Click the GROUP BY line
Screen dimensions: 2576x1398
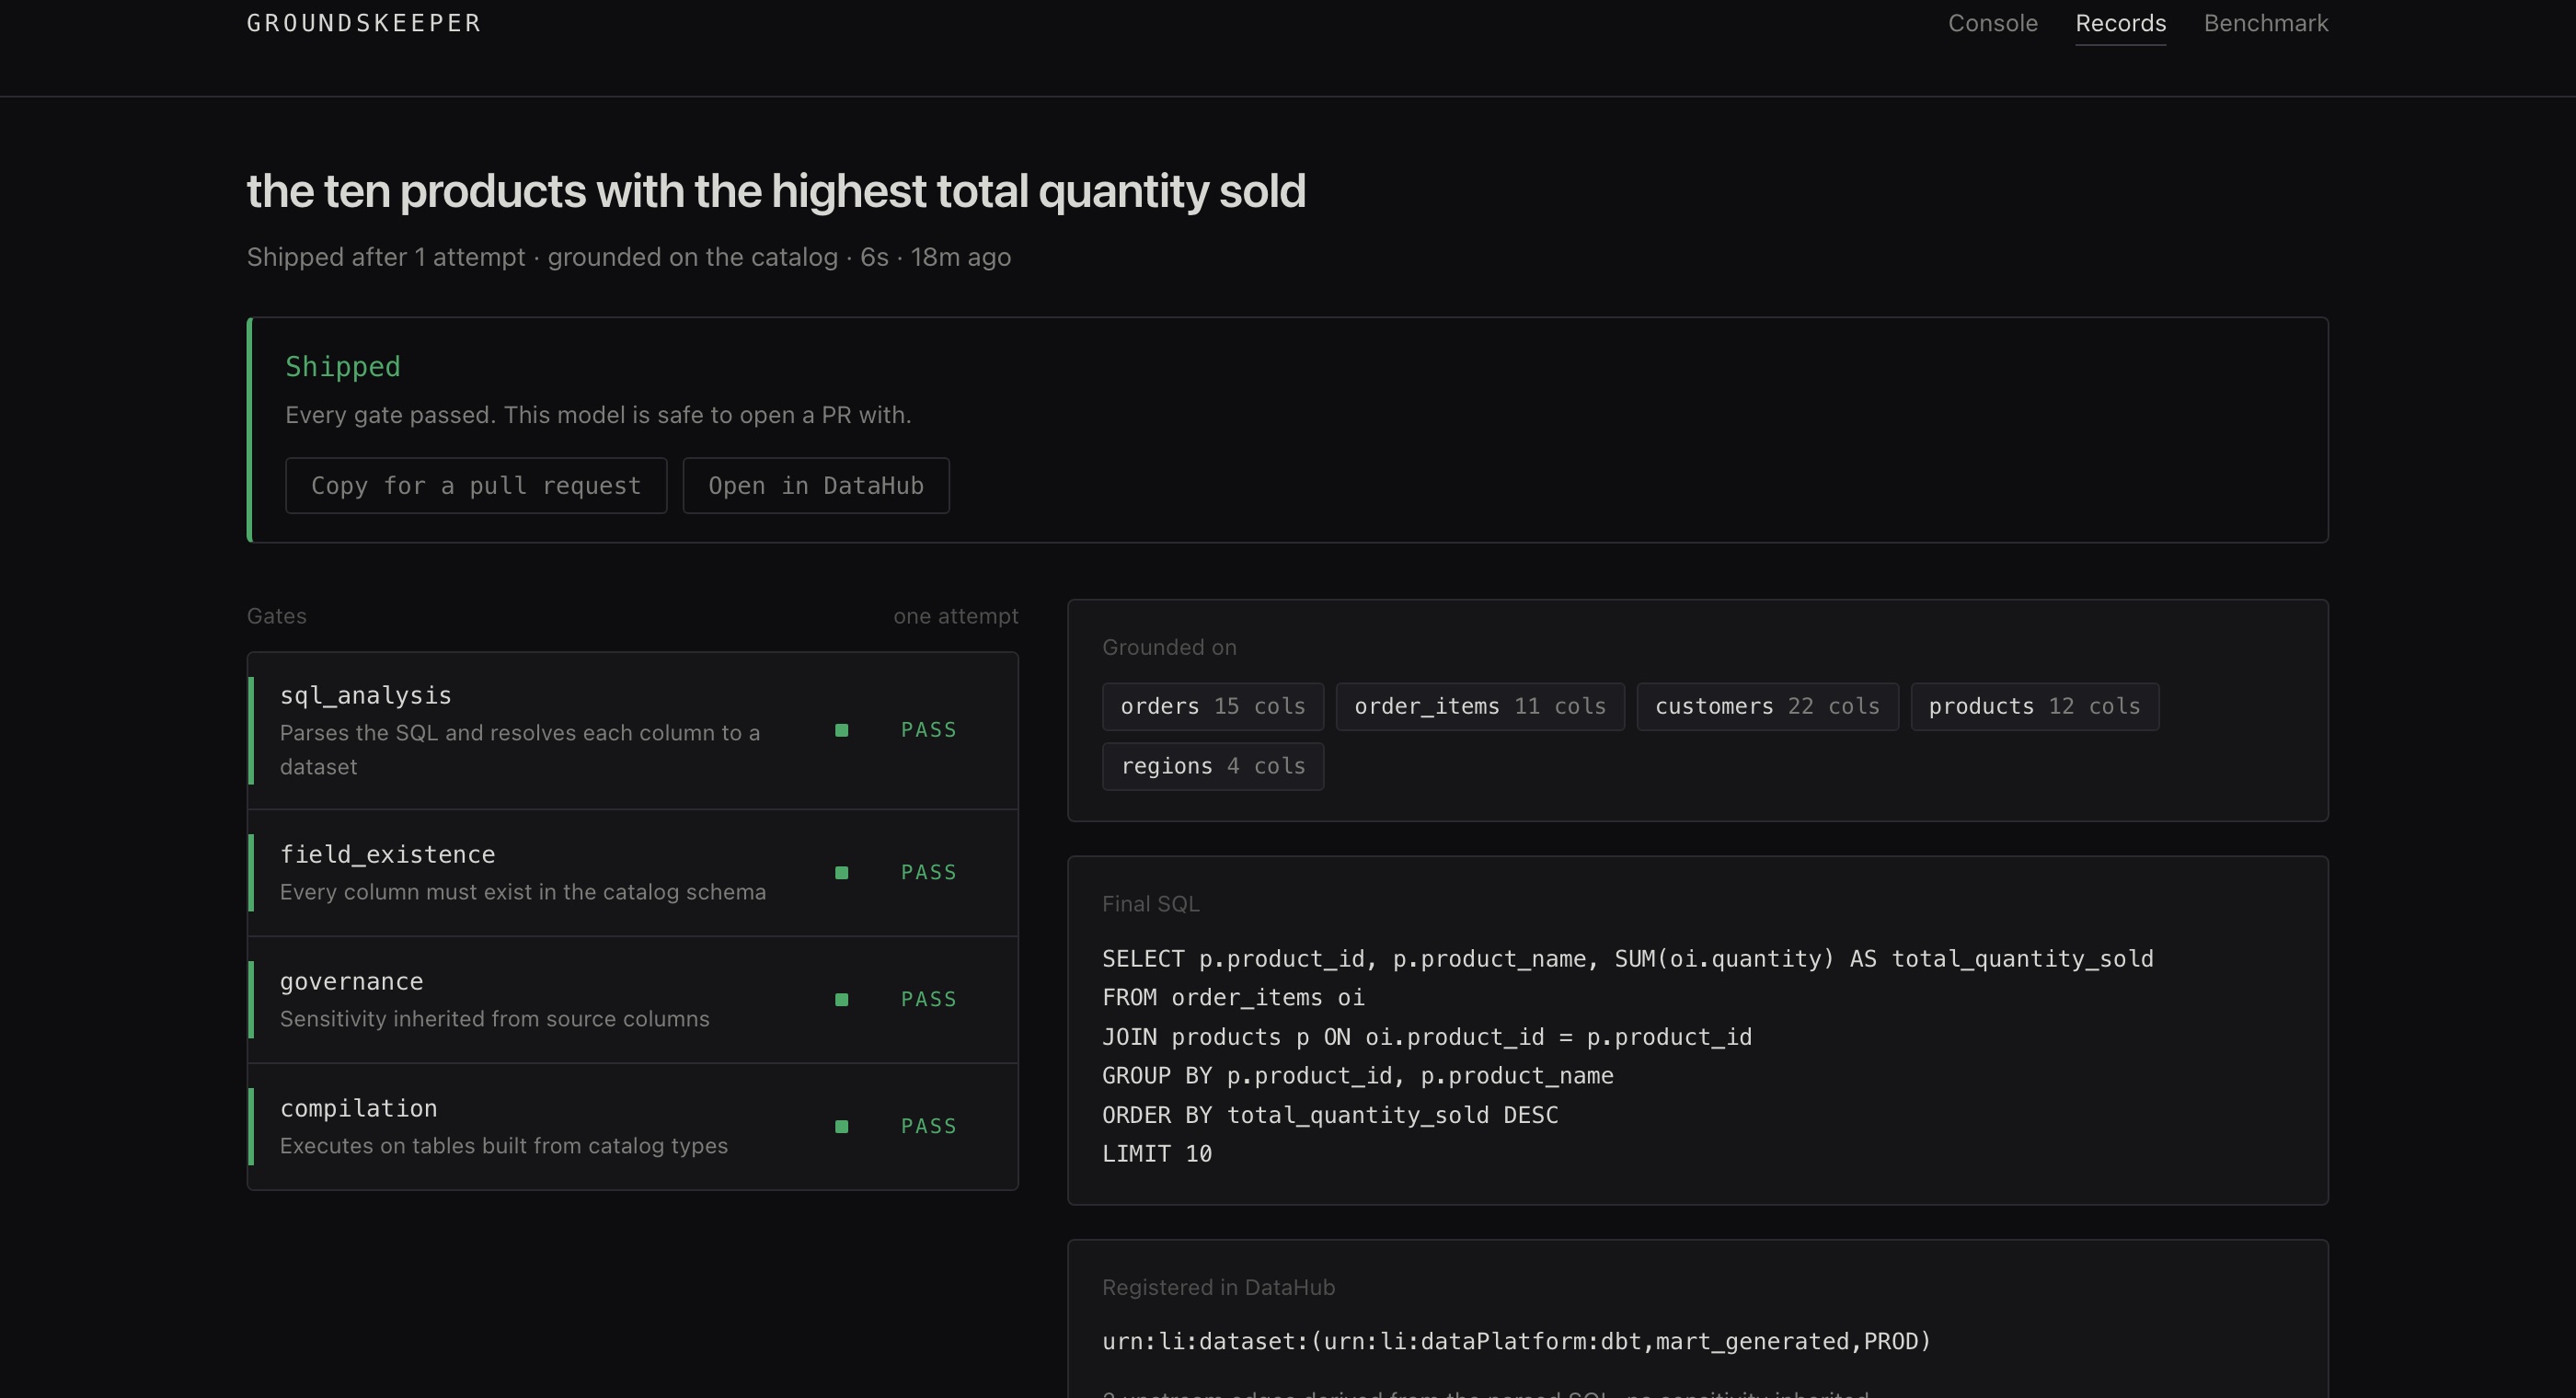(1357, 1077)
